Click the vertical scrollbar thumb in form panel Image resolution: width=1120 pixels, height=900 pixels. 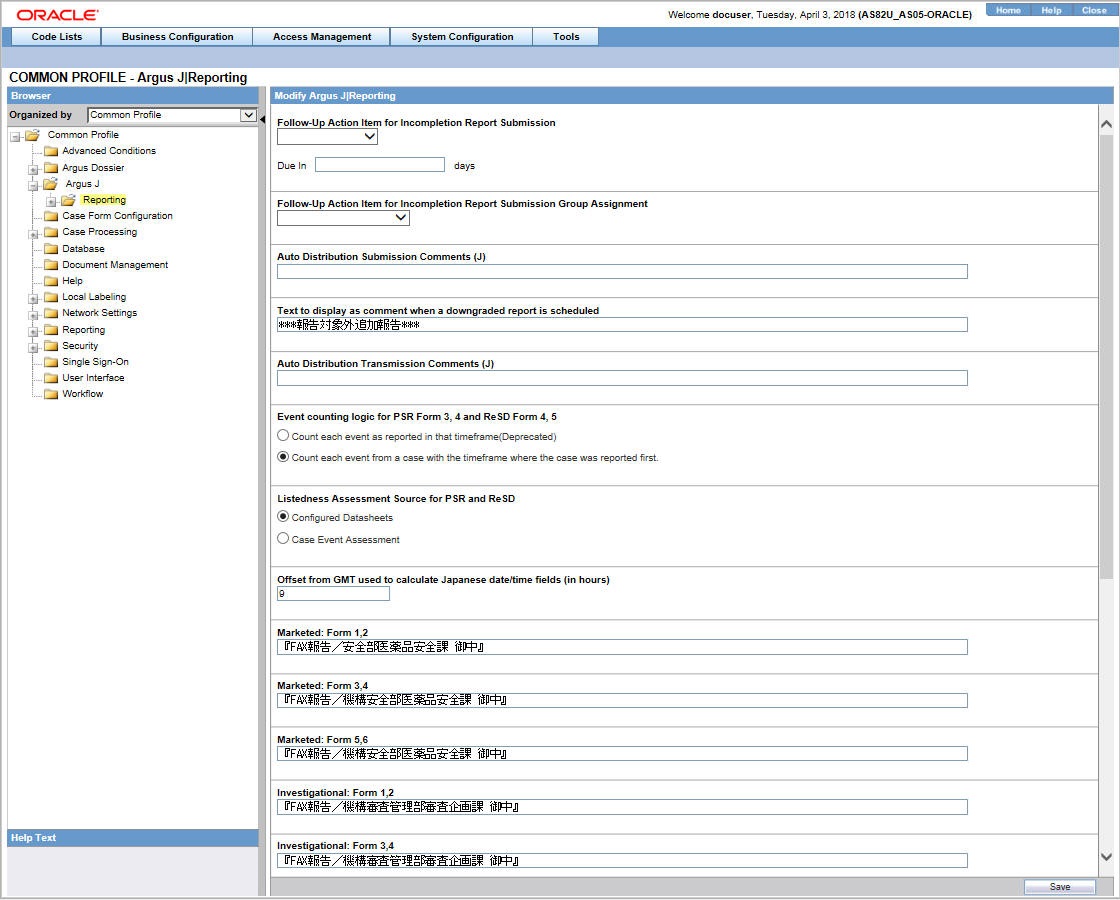(x=1106, y=357)
